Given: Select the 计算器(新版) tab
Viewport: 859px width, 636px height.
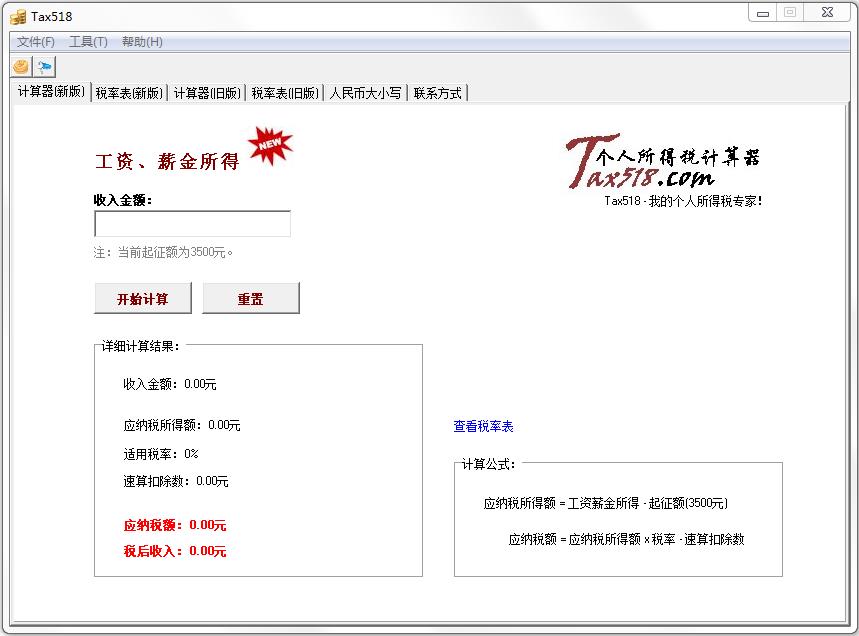Looking at the screenshot, I should 51,91.
